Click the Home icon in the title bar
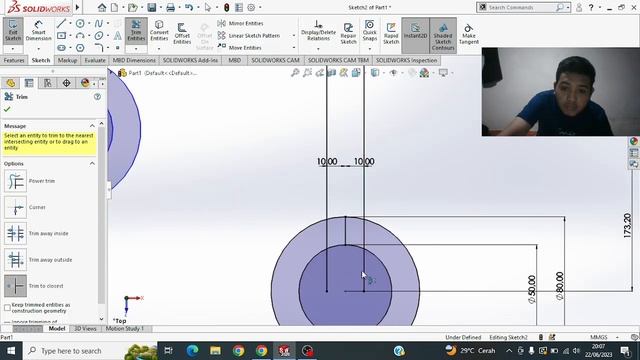 [x=102, y=7]
